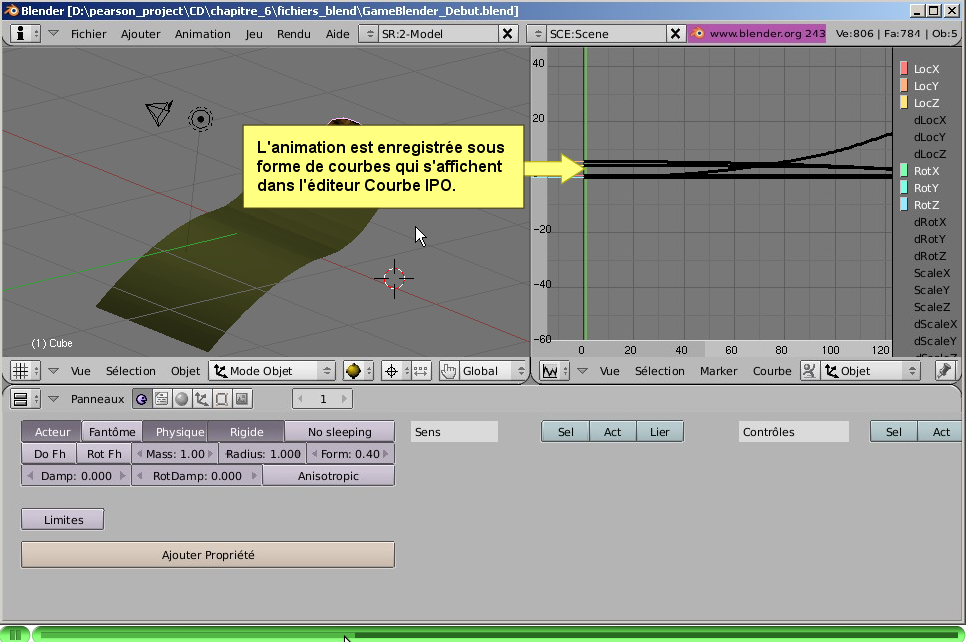Switch to the Shading context sphere icon

pyautogui.click(x=181, y=399)
